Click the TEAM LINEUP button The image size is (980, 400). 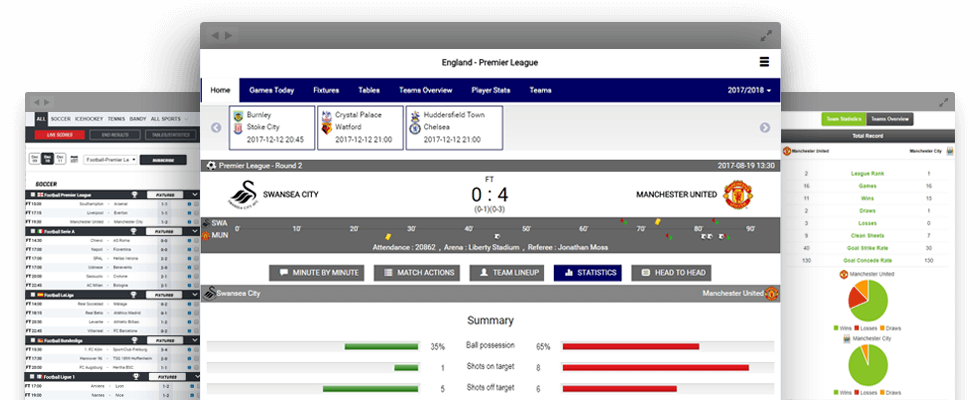click(x=507, y=273)
